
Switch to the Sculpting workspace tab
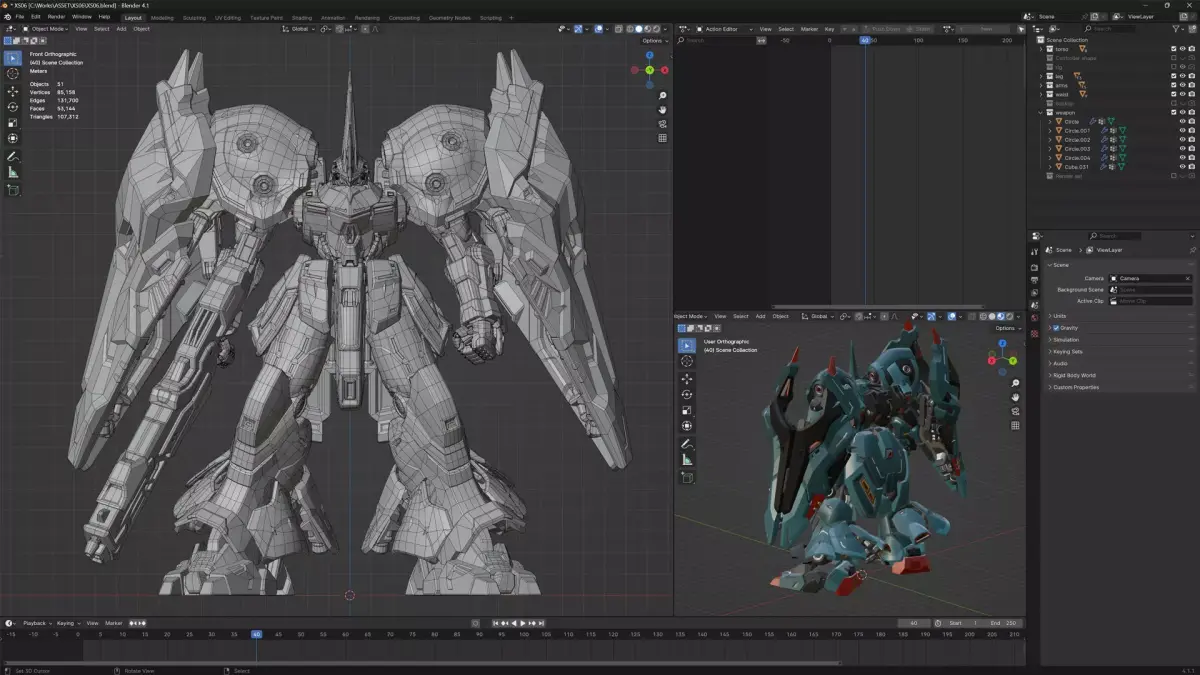[x=194, y=18]
